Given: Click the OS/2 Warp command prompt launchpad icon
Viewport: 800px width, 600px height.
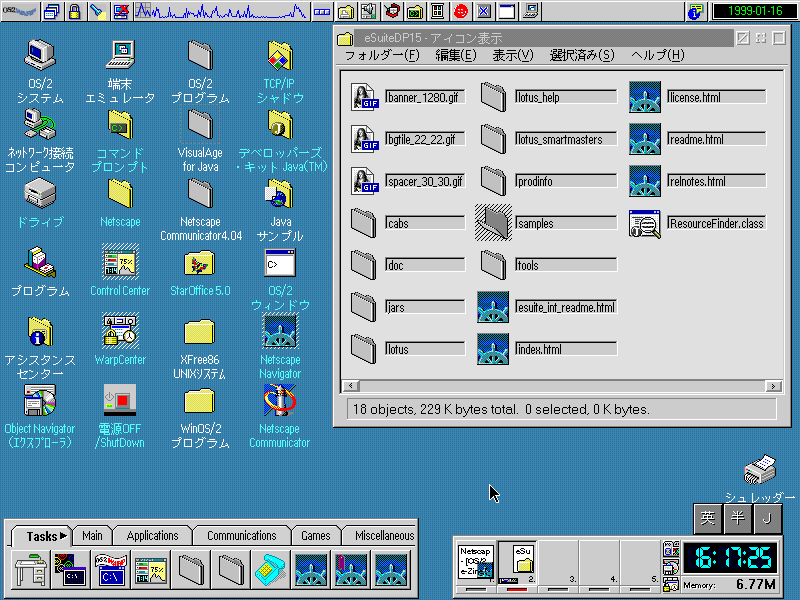Looking at the screenshot, I should coord(111,569).
